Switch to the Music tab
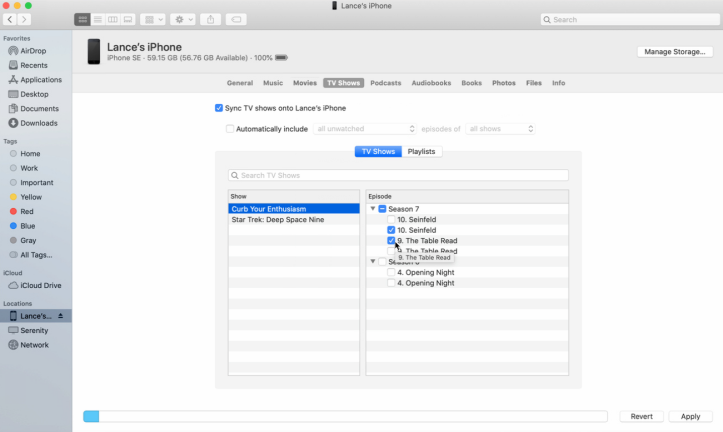 coord(273,83)
